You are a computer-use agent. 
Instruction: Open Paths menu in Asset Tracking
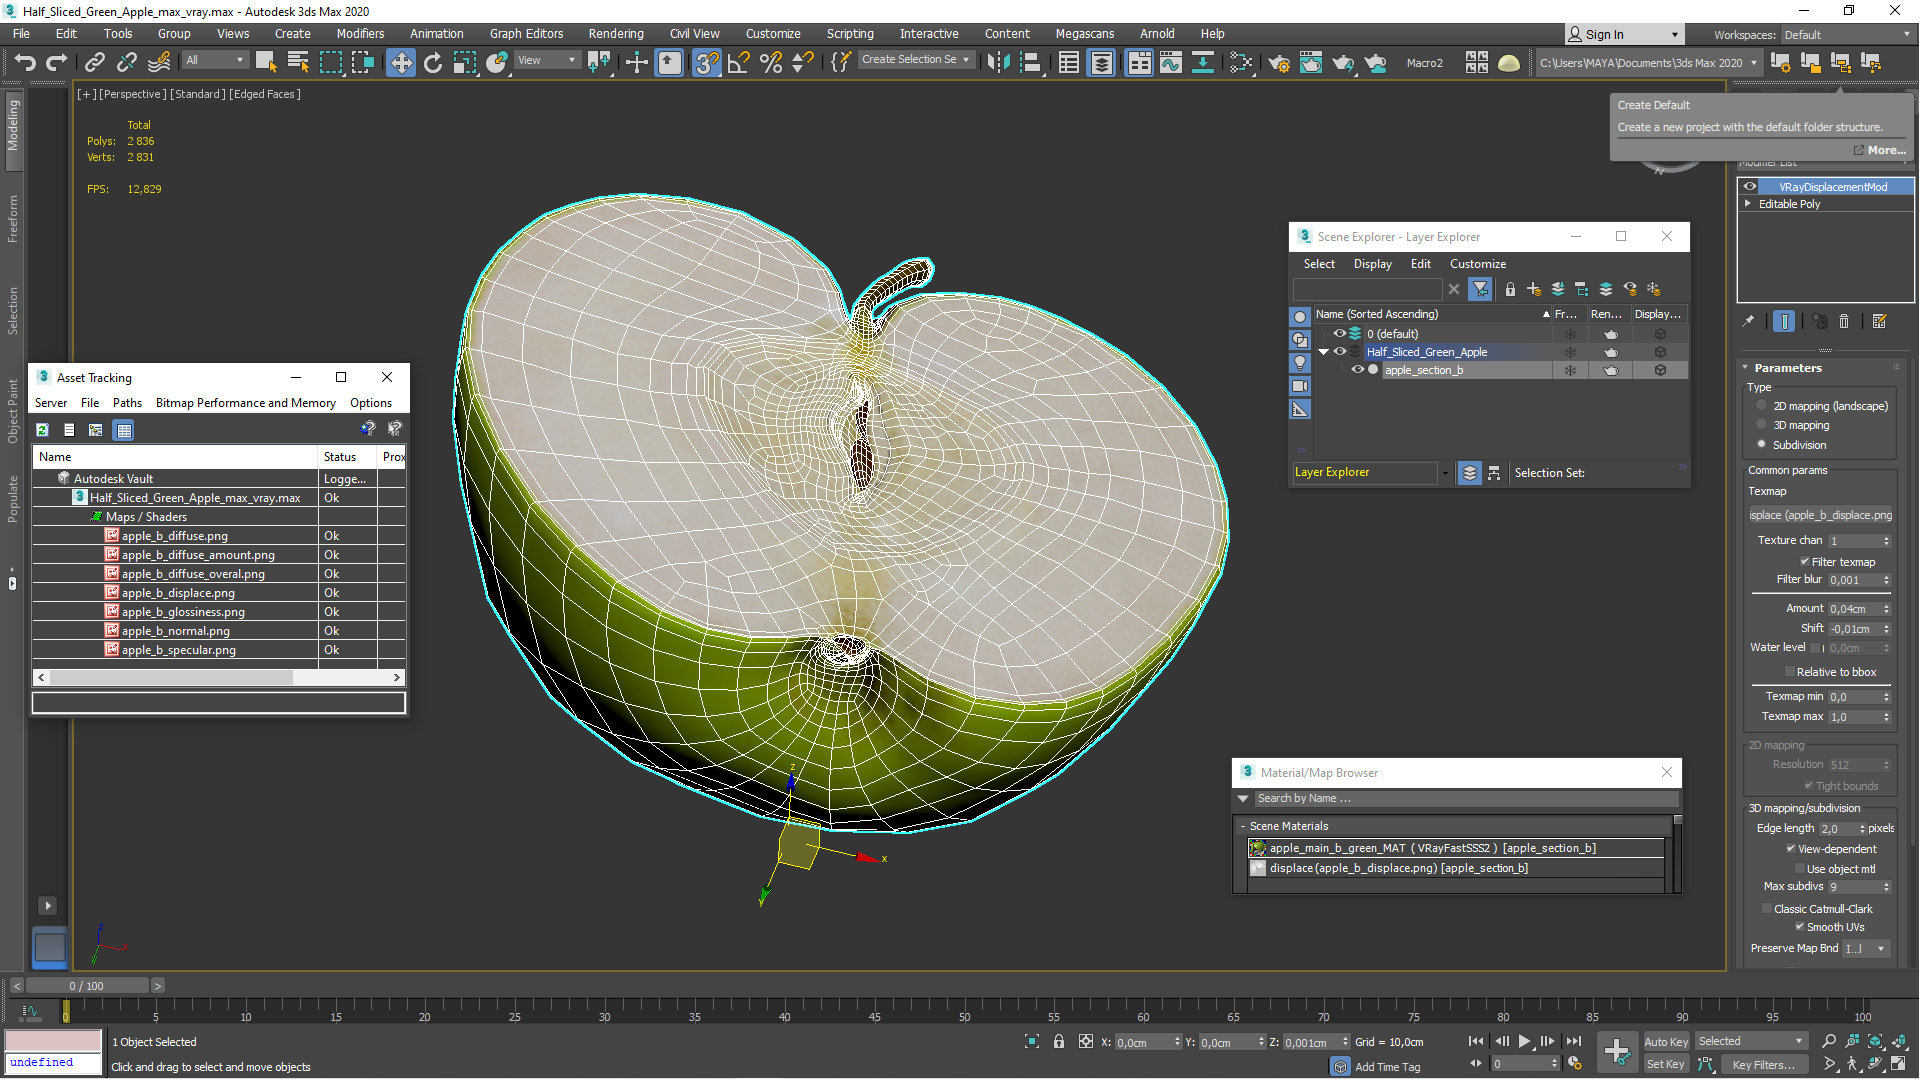click(127, 403)
